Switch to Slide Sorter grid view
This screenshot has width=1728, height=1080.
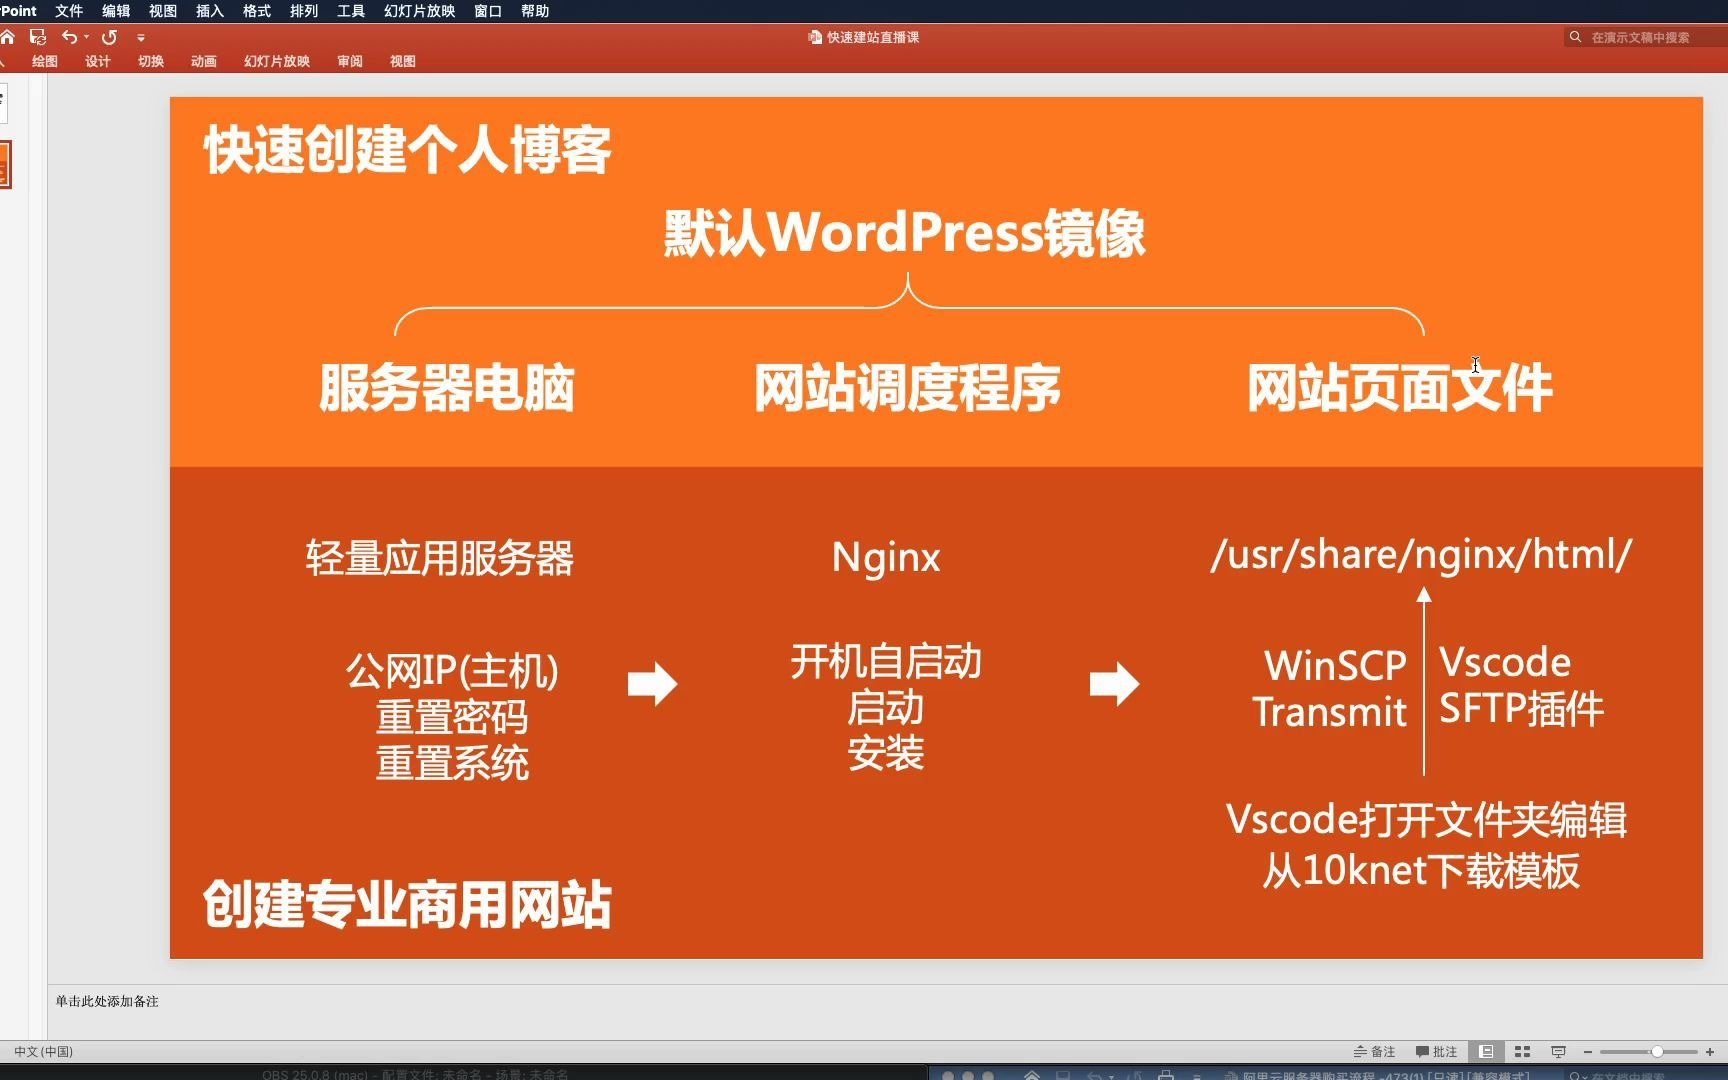tap(1523, 1051)
